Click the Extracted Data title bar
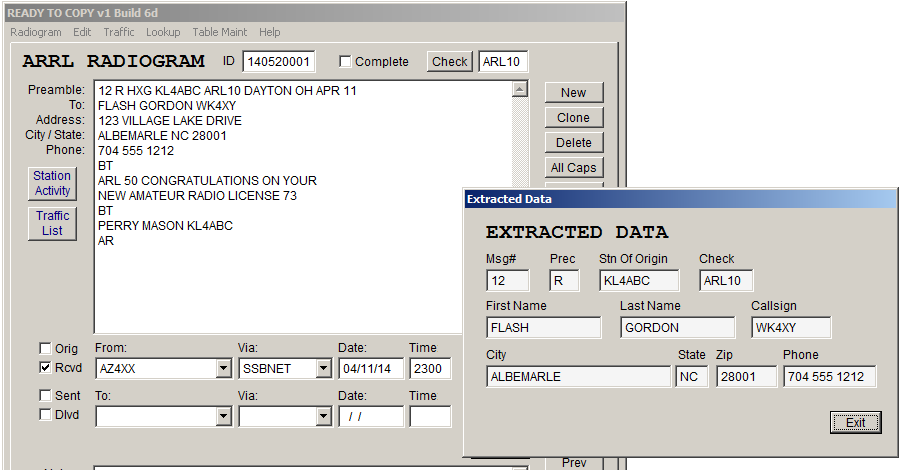 (681, 199)
